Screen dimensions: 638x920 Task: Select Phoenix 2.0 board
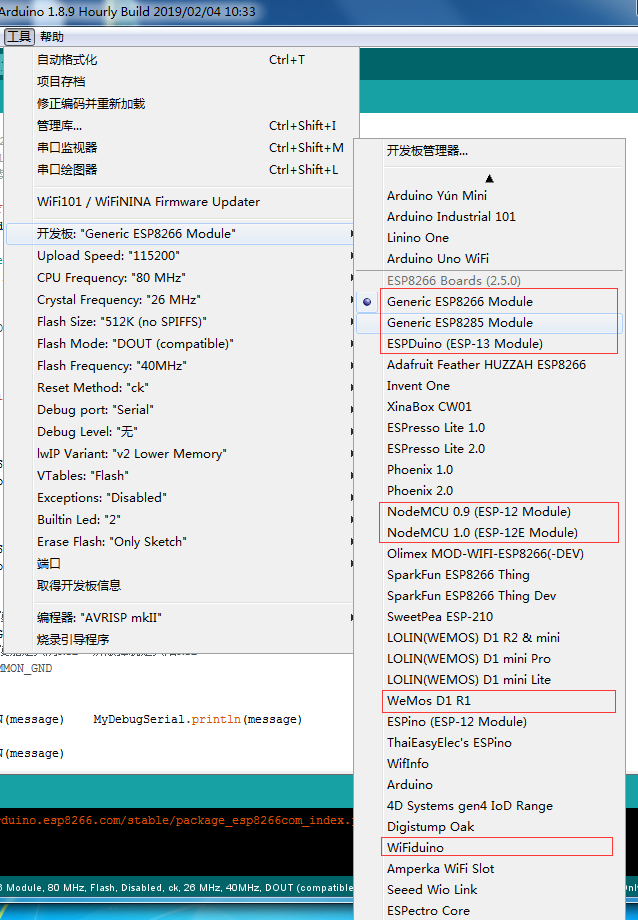(490, 491)
